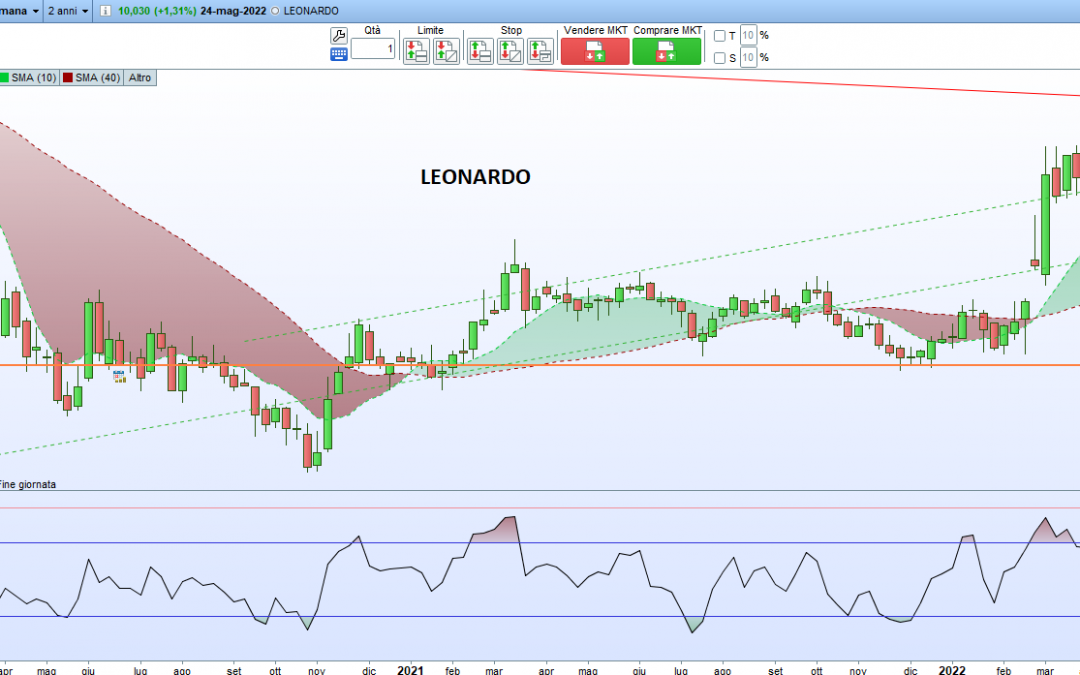Screen dimensions: 1080x675
Task: Click the middle Stop order icon
Action: point(510,52)
